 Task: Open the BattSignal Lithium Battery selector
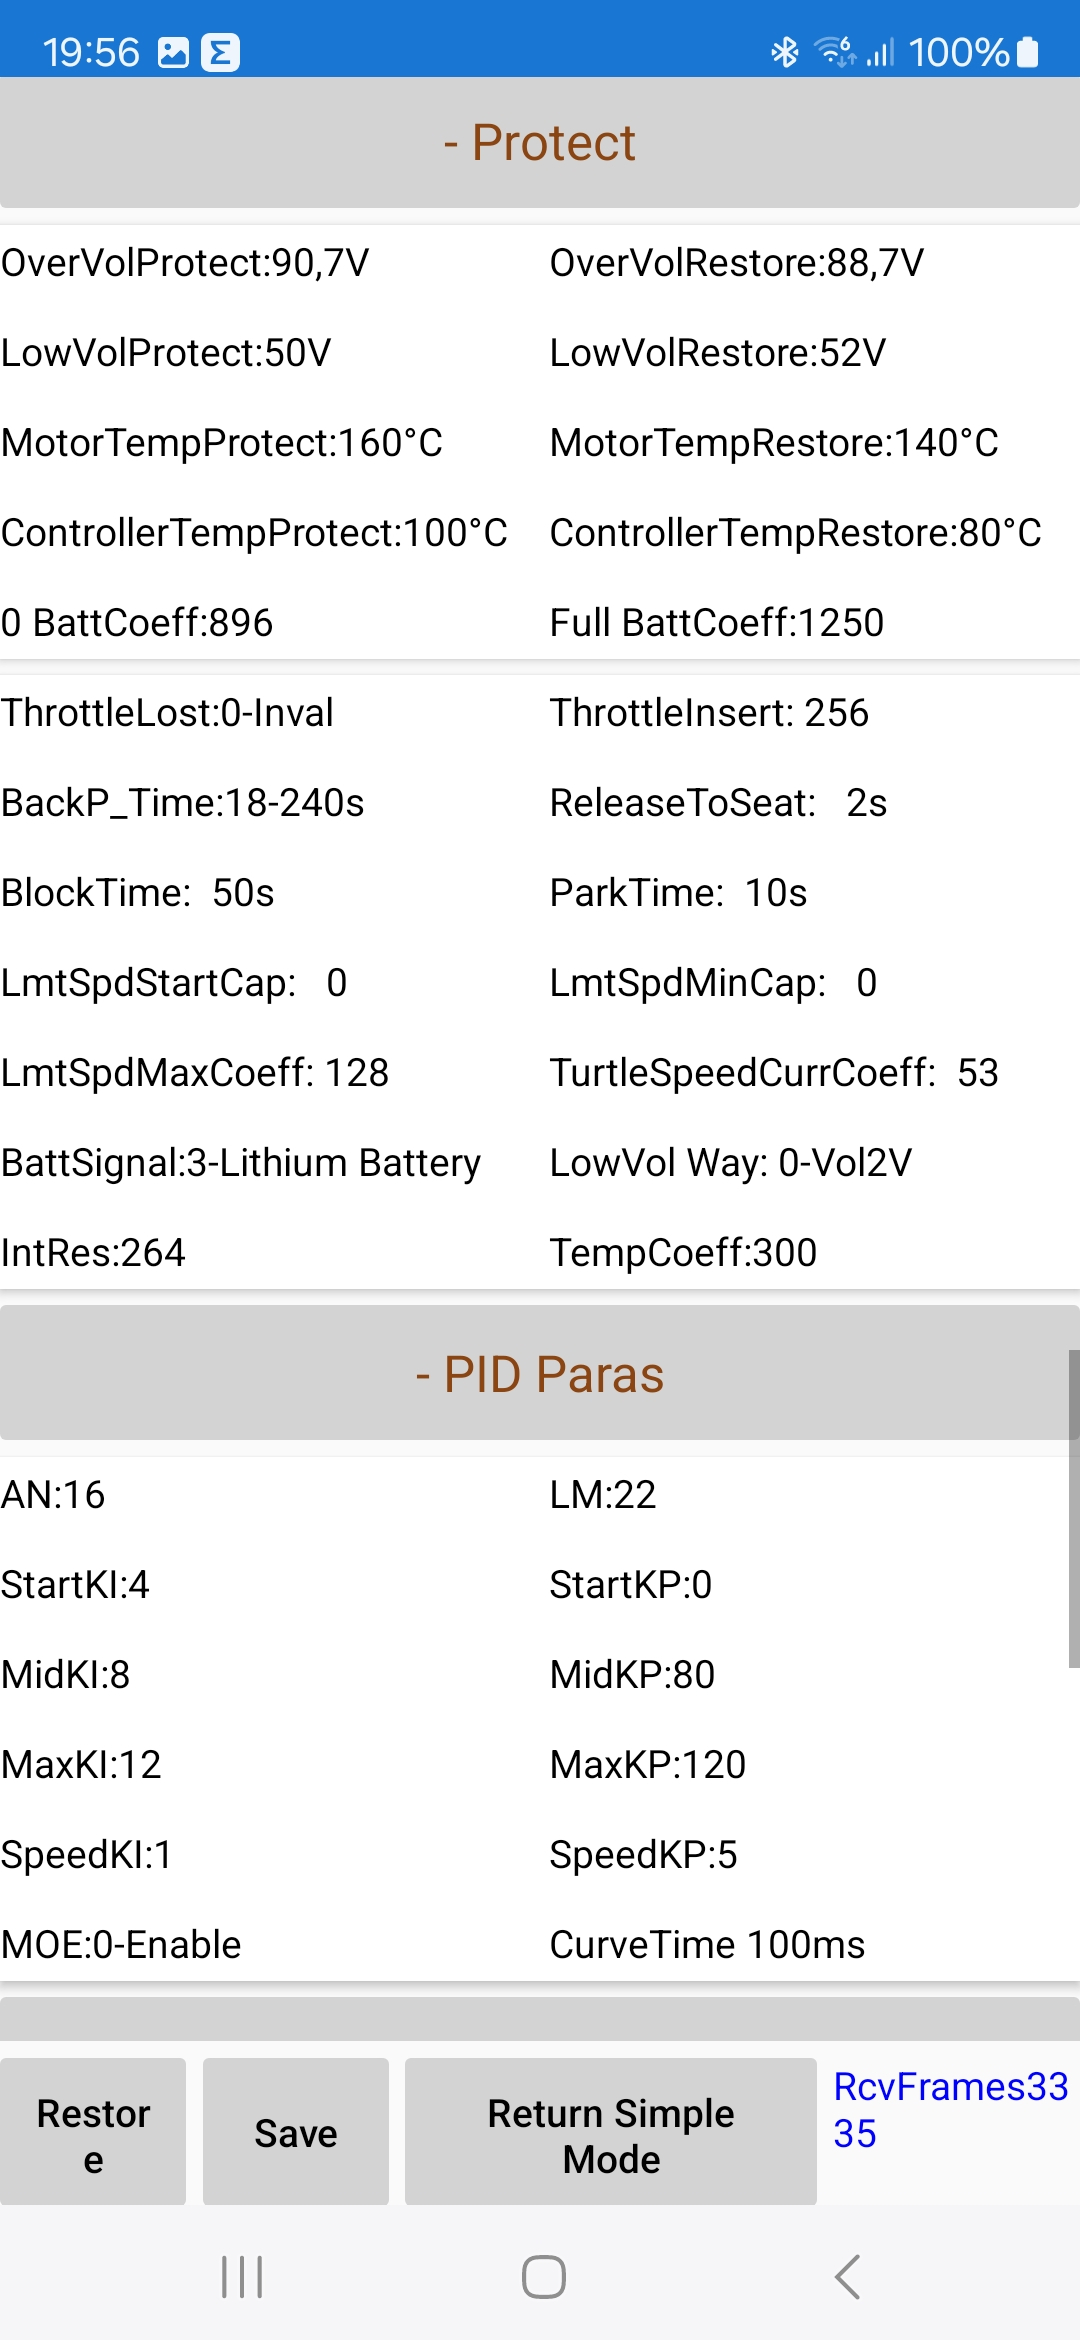pyautogui.click(x=241, y=1163)
